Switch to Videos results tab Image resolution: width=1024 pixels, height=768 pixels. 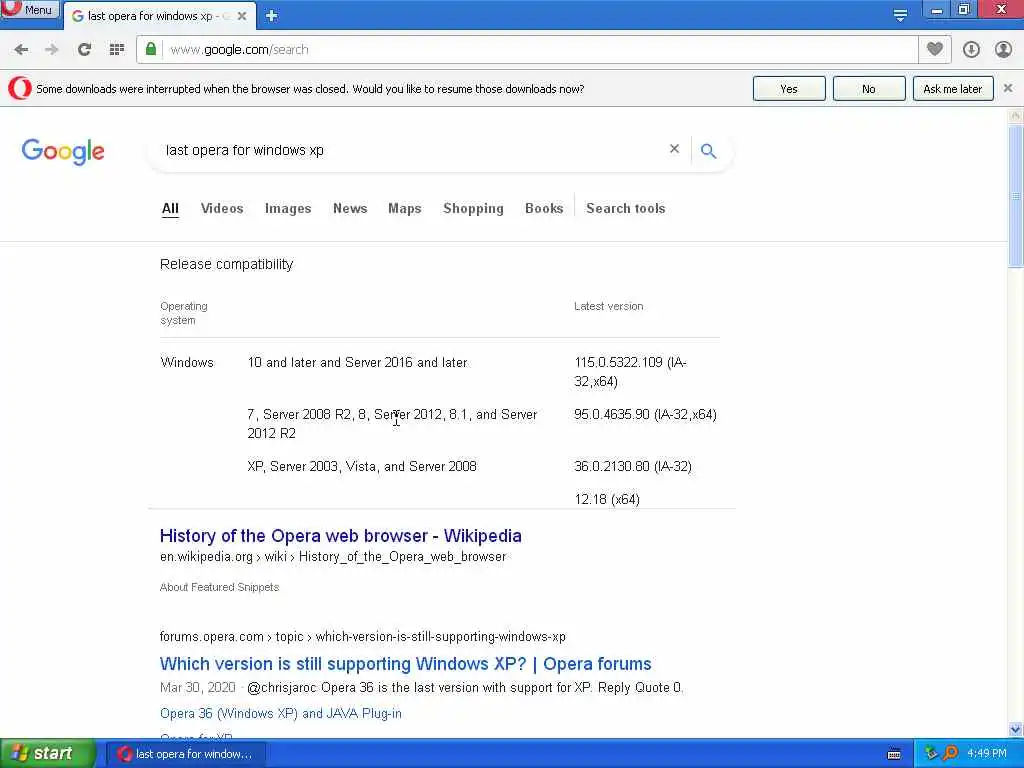coord(222,208)
